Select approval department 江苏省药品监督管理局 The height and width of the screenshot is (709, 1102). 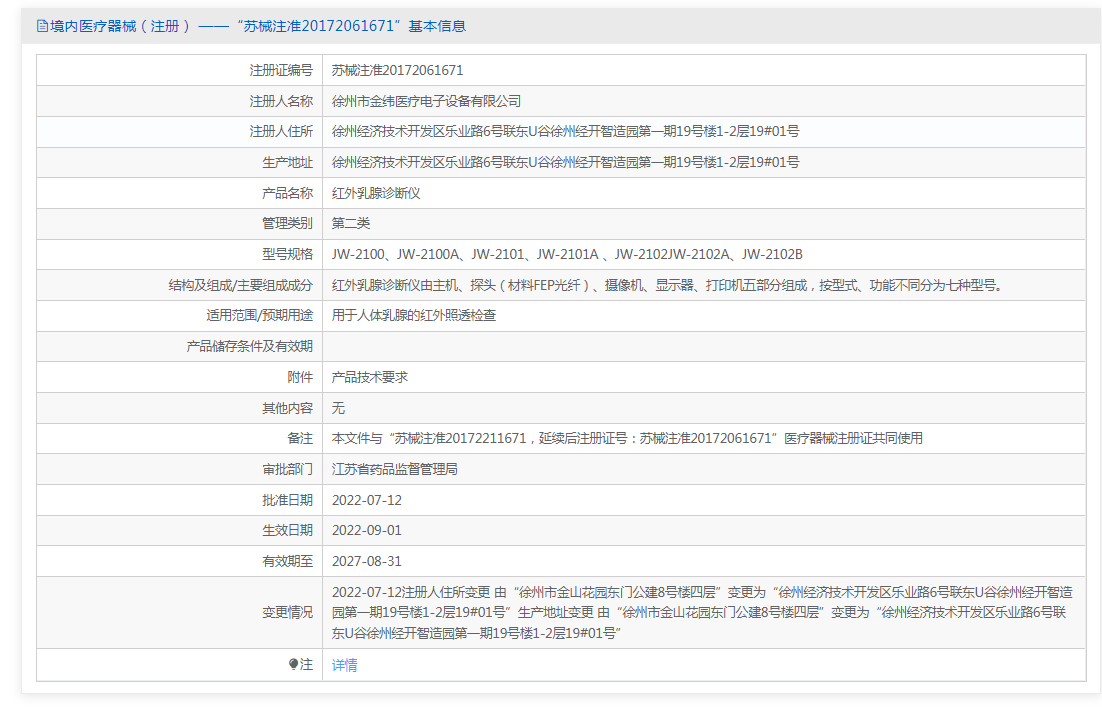coord(394,469)
